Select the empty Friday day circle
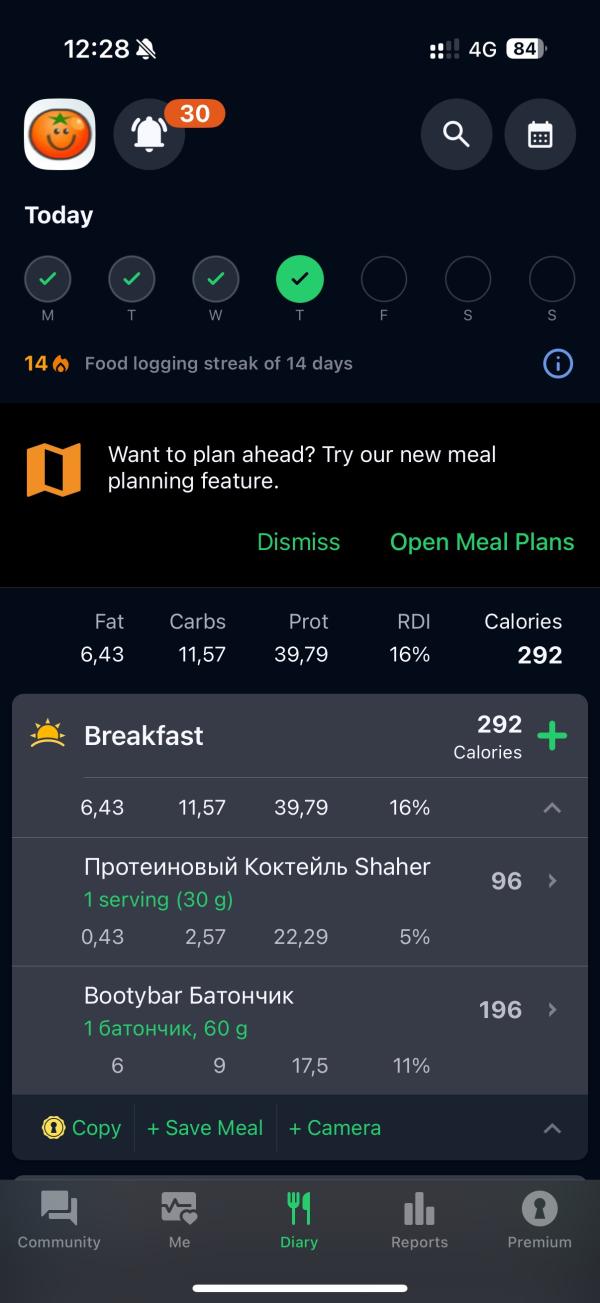 [384, 279]
